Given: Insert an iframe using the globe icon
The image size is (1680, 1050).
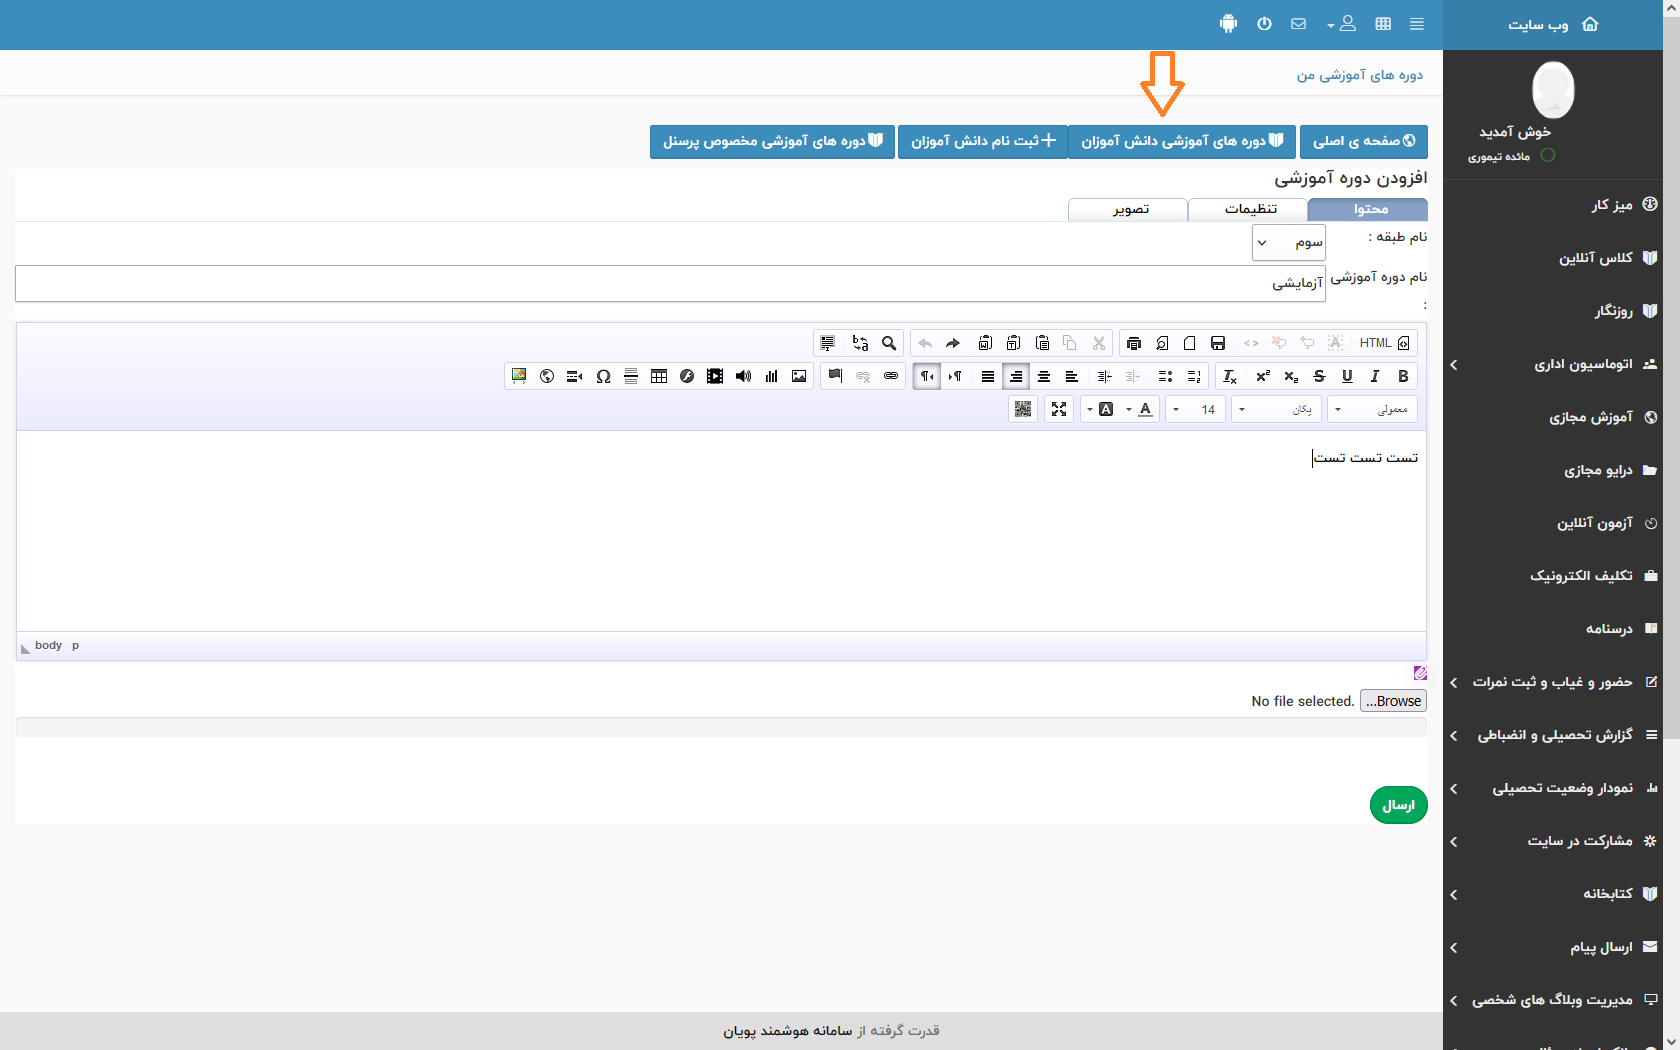Looking at the screenshot, I should (547, 376).
